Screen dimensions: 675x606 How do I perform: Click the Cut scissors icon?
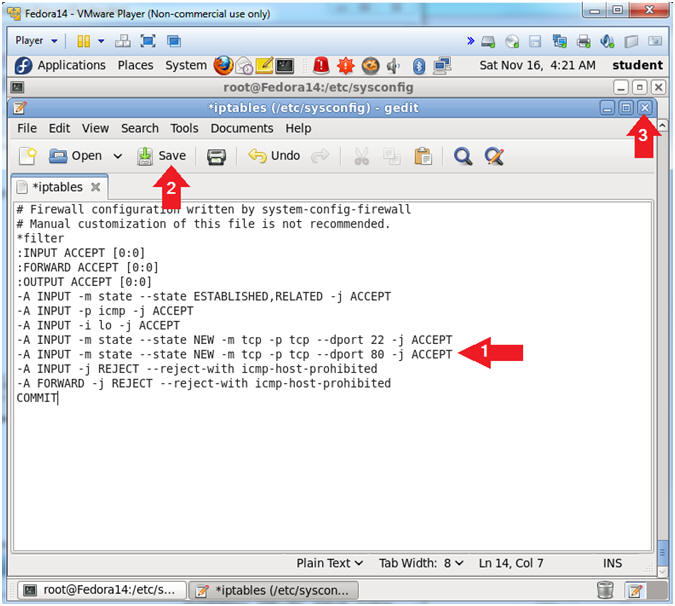(361, 156)
